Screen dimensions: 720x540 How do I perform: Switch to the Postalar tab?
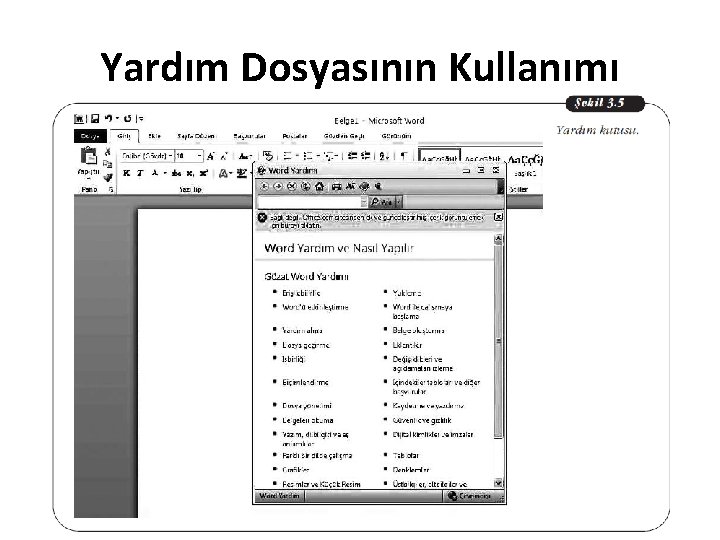tap(295, 136)
